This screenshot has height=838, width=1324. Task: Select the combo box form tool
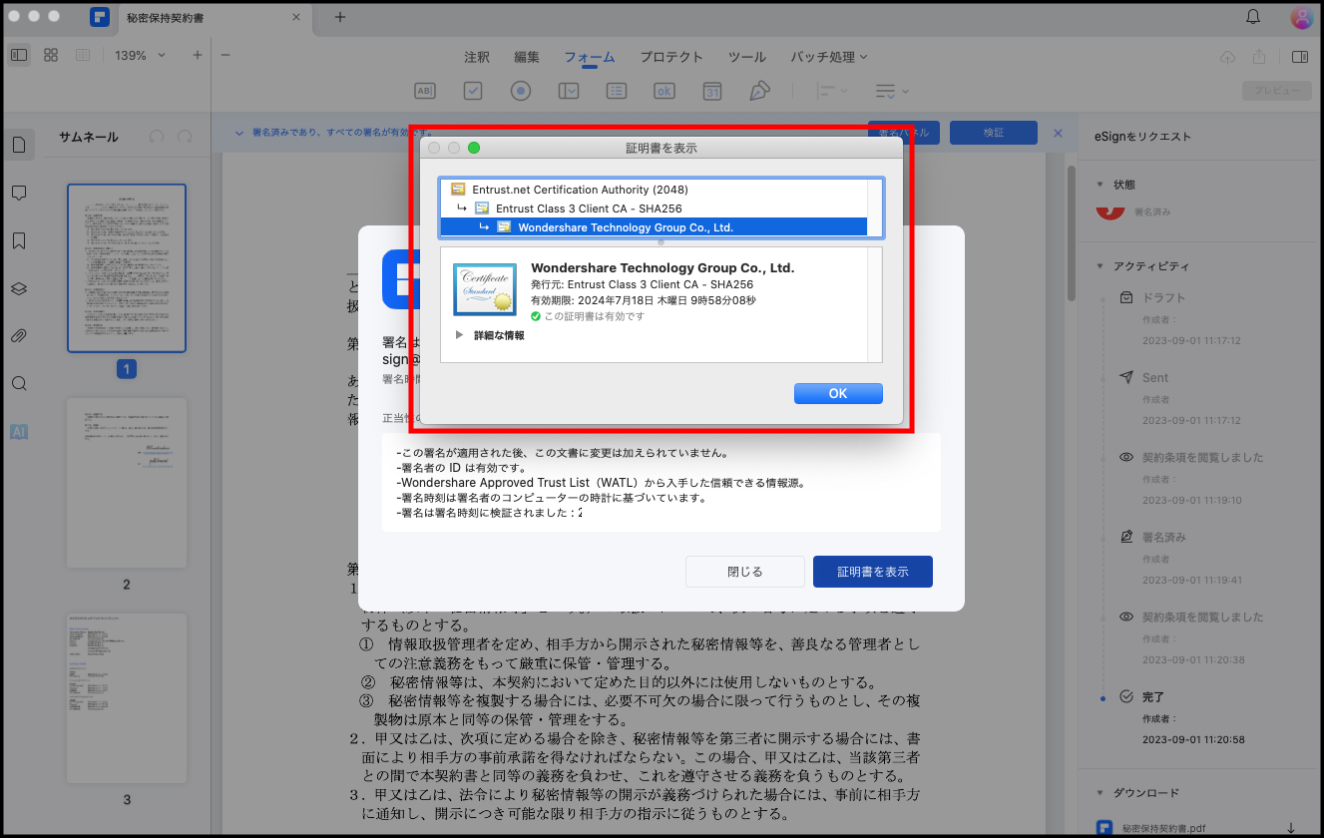(569, 91)
